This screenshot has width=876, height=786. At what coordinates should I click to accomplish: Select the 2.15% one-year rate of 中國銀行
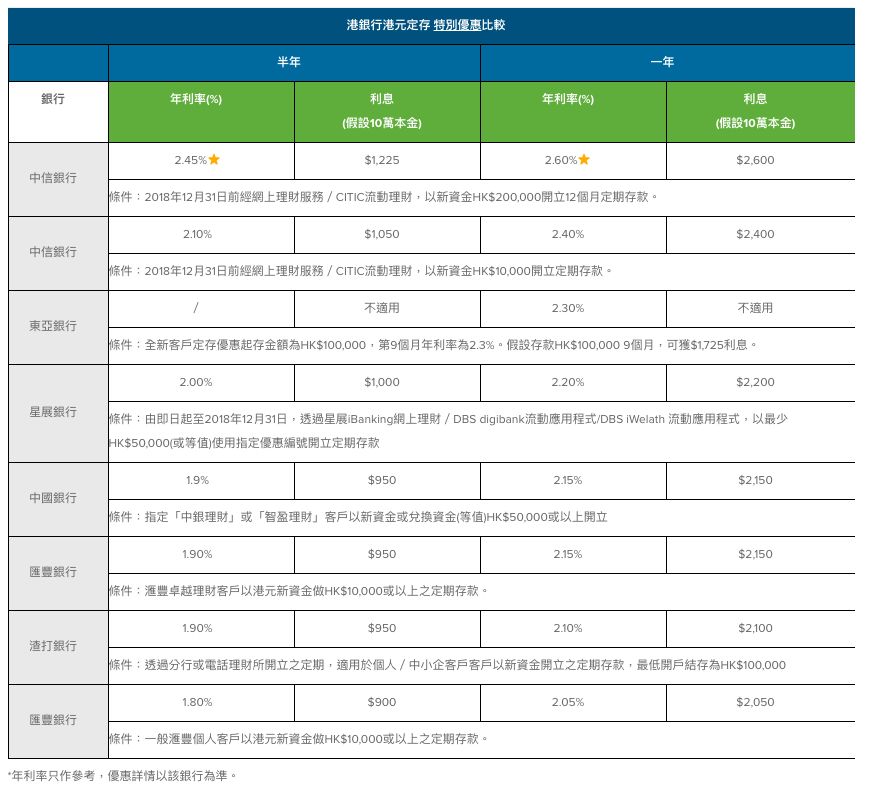tap(573, 481)
